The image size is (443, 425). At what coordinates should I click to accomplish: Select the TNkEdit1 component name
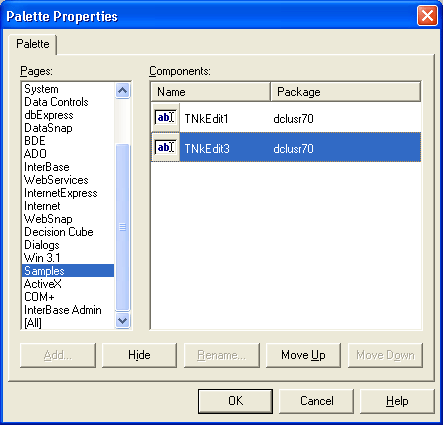[x=206, y=119]
